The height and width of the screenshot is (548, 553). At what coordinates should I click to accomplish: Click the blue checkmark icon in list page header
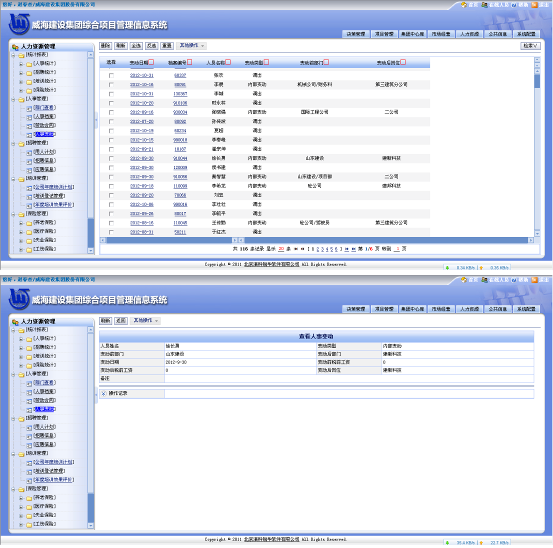[514, 5]
